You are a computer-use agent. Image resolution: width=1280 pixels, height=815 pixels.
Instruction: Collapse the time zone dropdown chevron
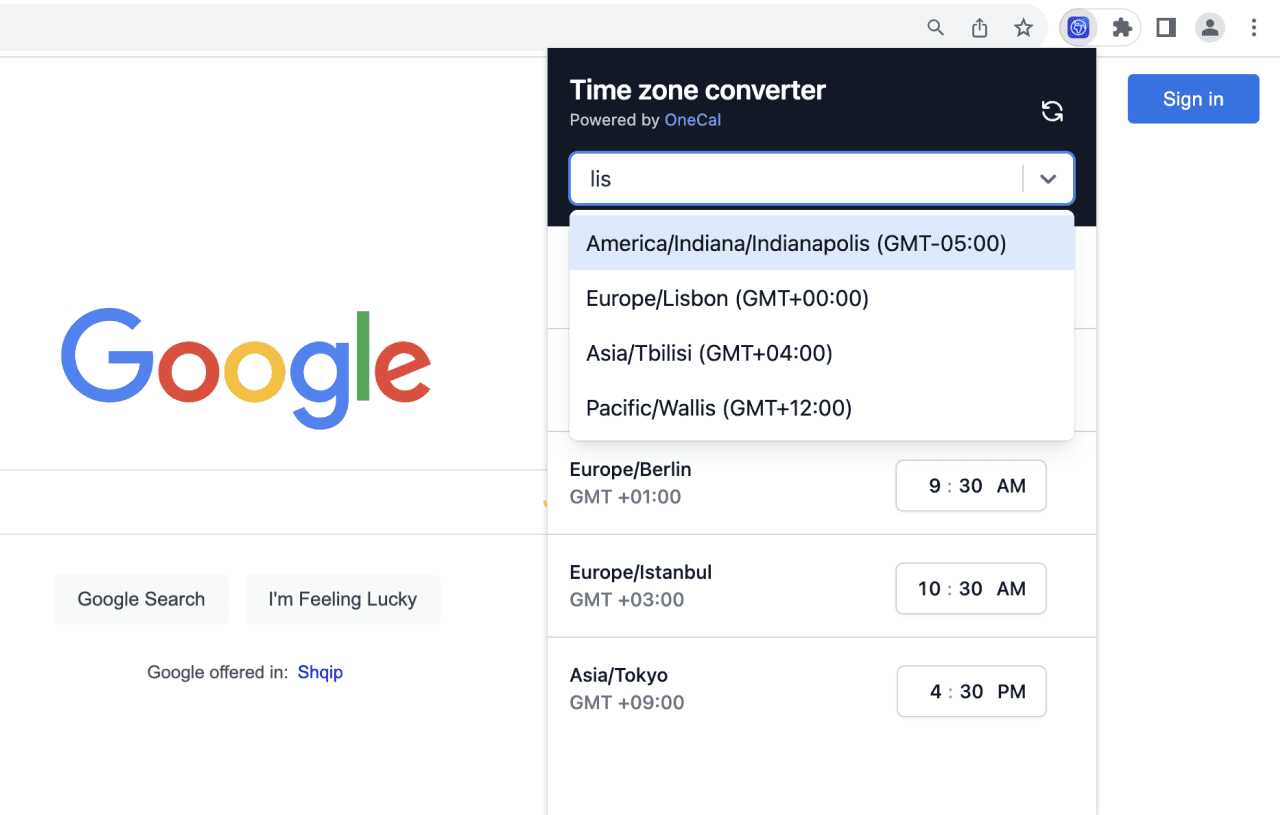point(1048,179)
